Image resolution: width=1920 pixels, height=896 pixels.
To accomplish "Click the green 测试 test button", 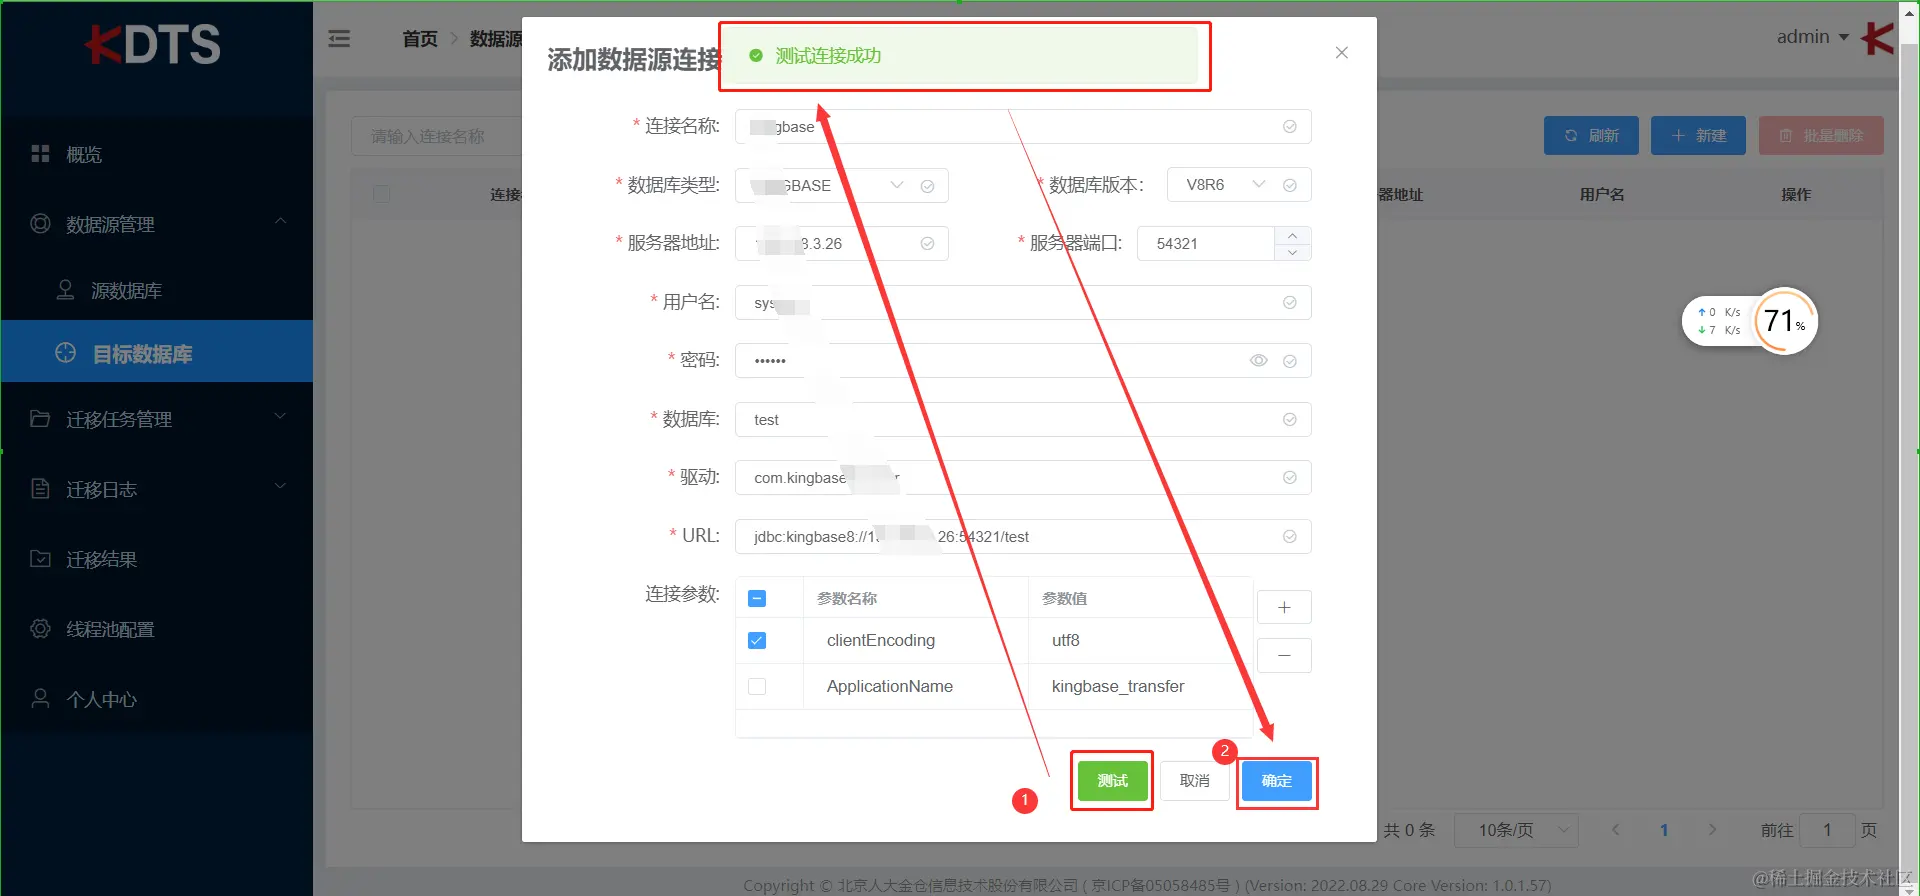I will (1112, 780).
